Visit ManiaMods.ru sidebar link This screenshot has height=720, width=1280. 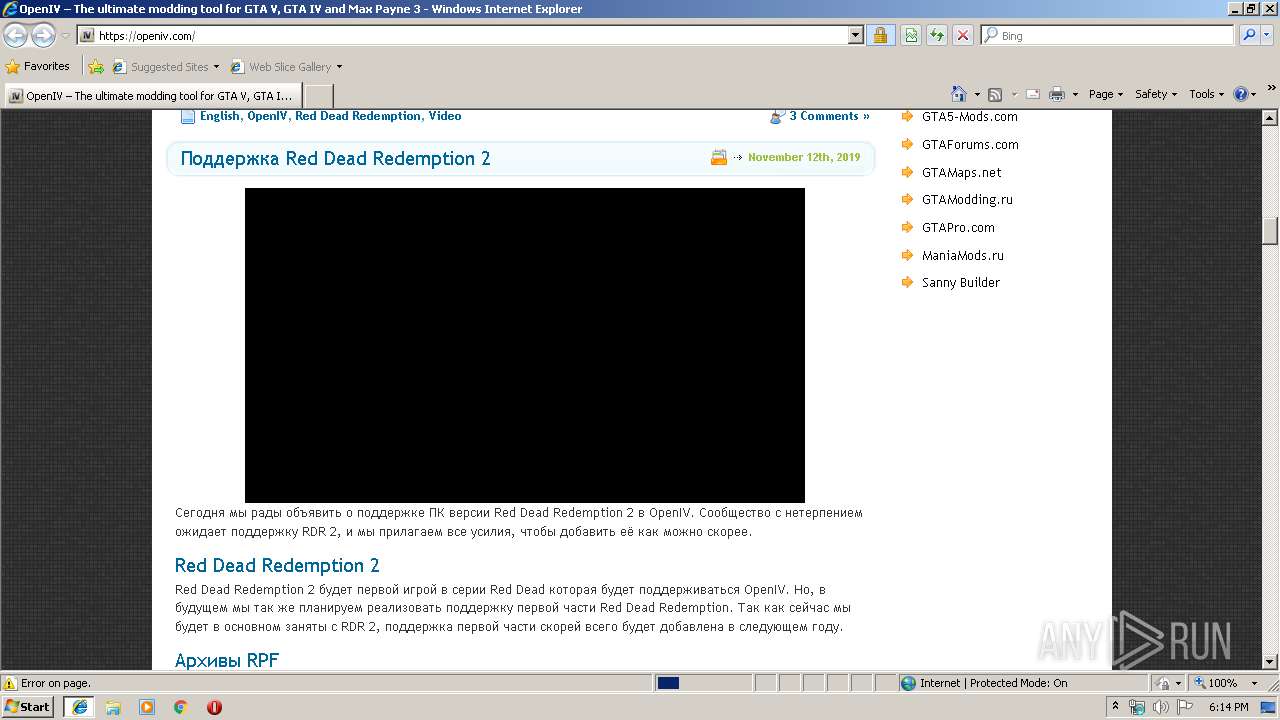point(963,255)
